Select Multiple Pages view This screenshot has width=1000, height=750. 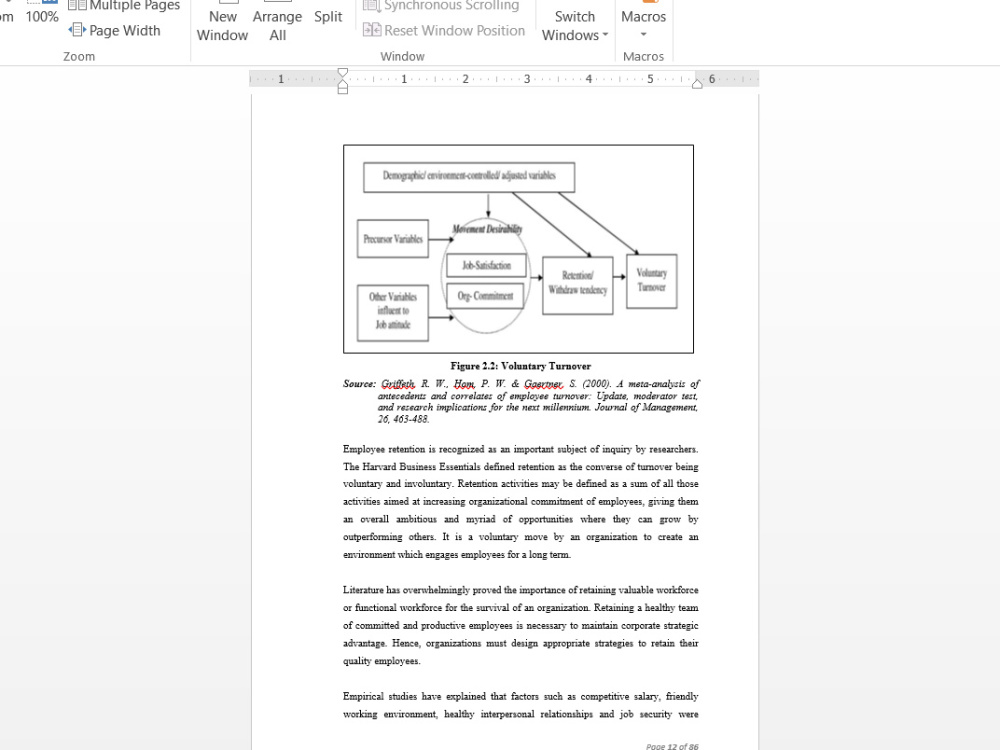click(124, 6)
